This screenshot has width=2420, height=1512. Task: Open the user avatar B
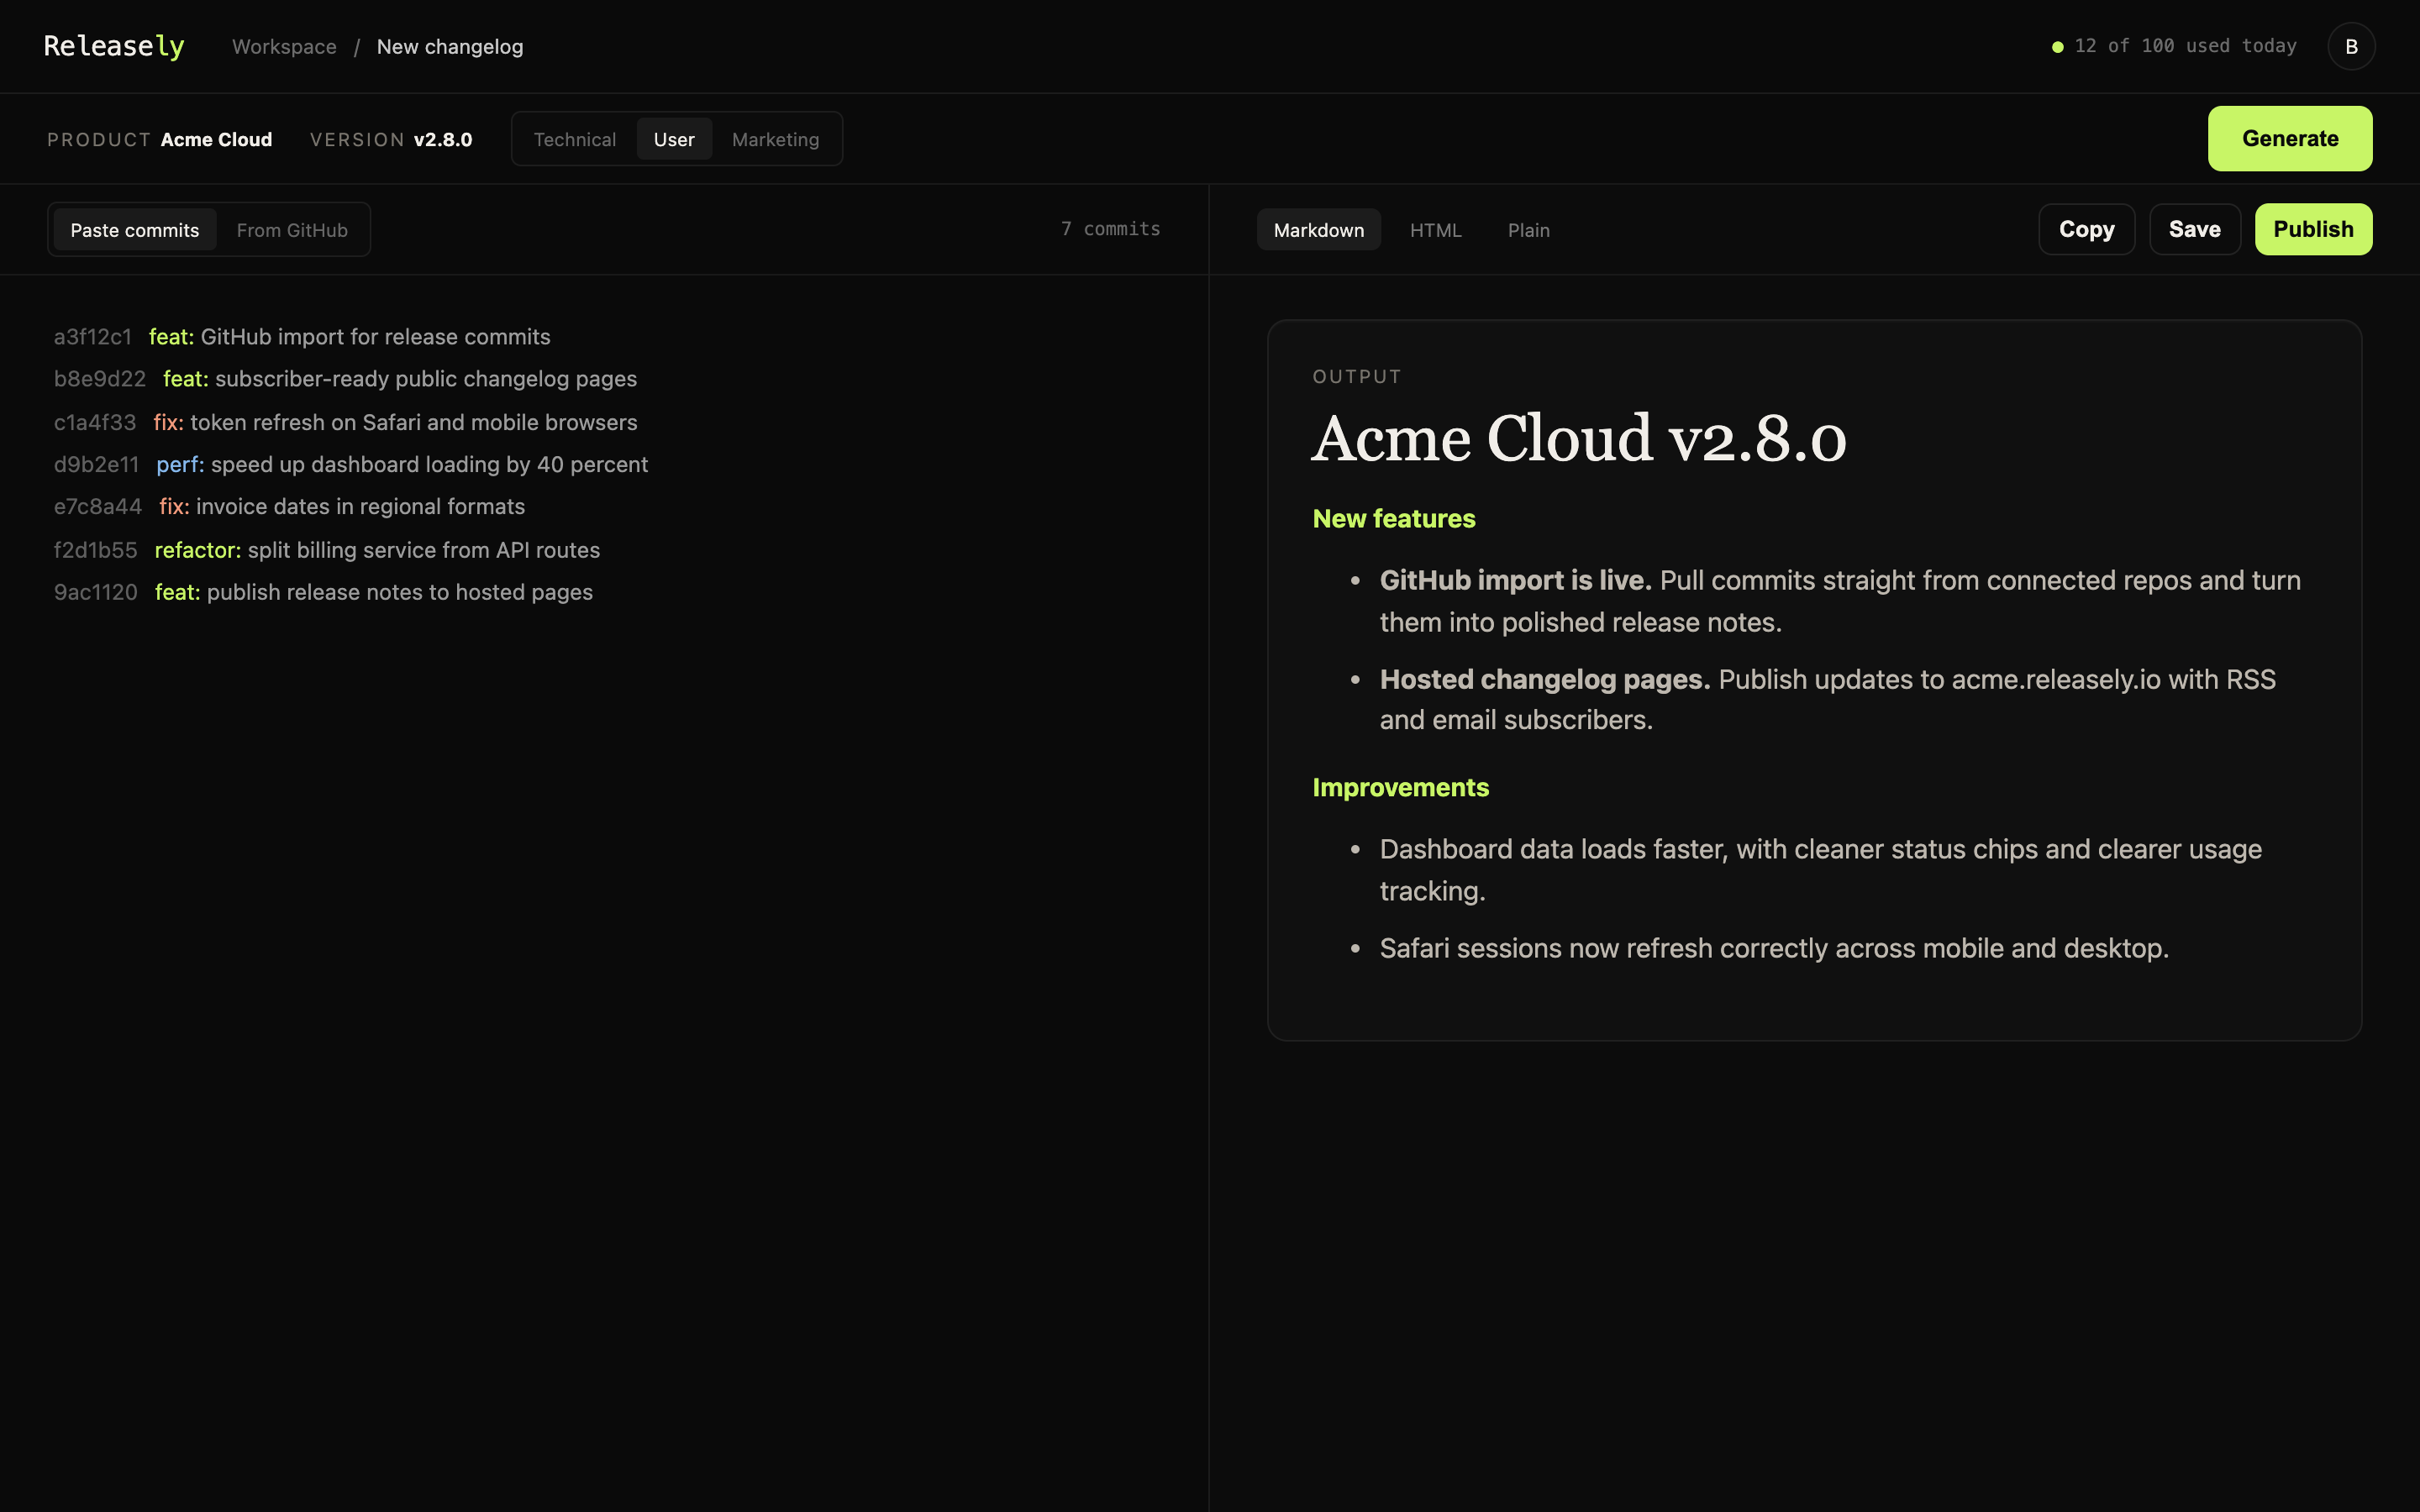click(2351, 46)
